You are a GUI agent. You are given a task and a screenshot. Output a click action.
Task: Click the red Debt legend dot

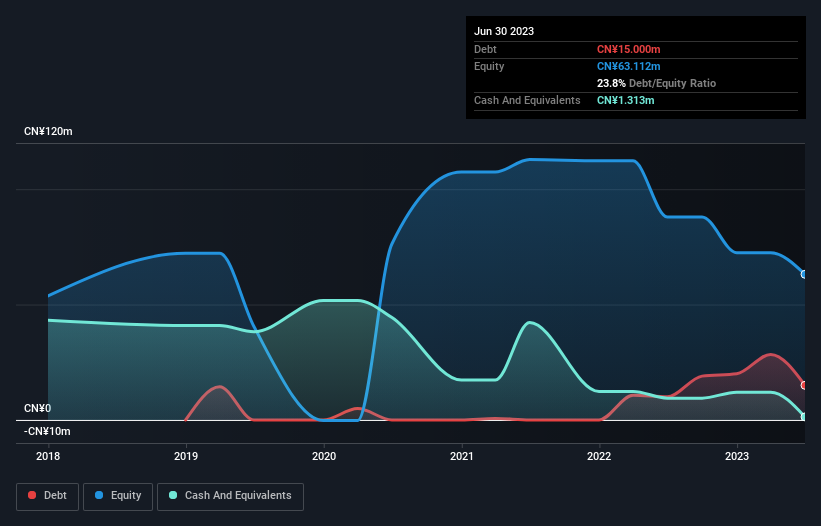(x=32, y=495)
